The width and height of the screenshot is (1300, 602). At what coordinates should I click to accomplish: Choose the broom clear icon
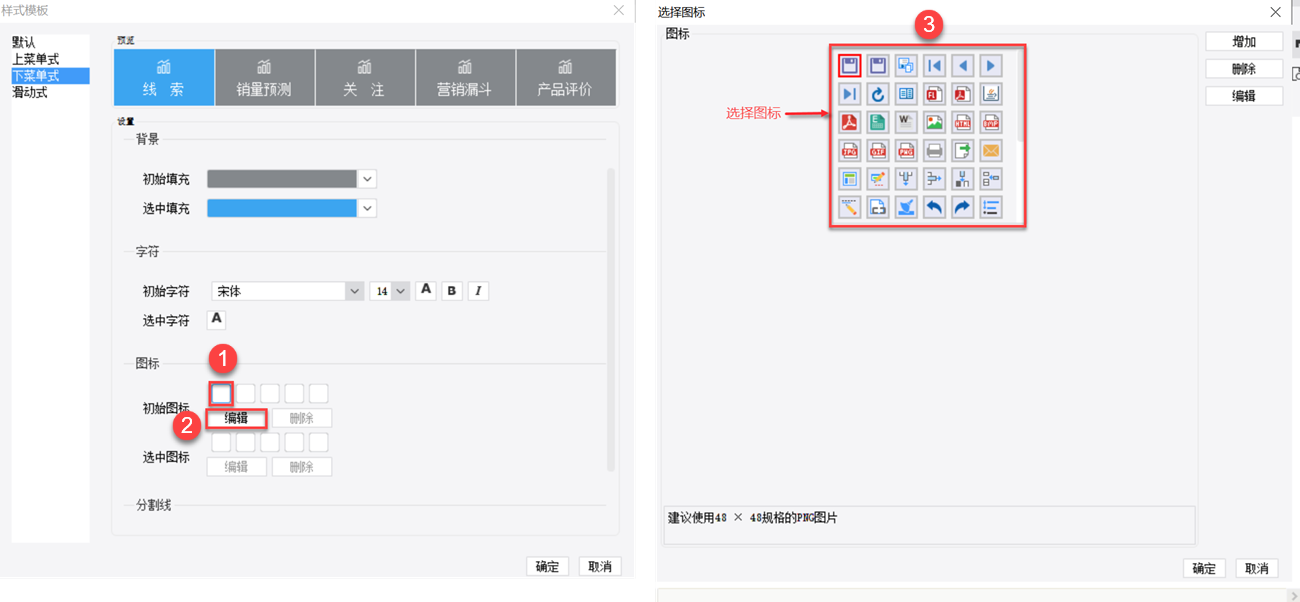point(906,207)
